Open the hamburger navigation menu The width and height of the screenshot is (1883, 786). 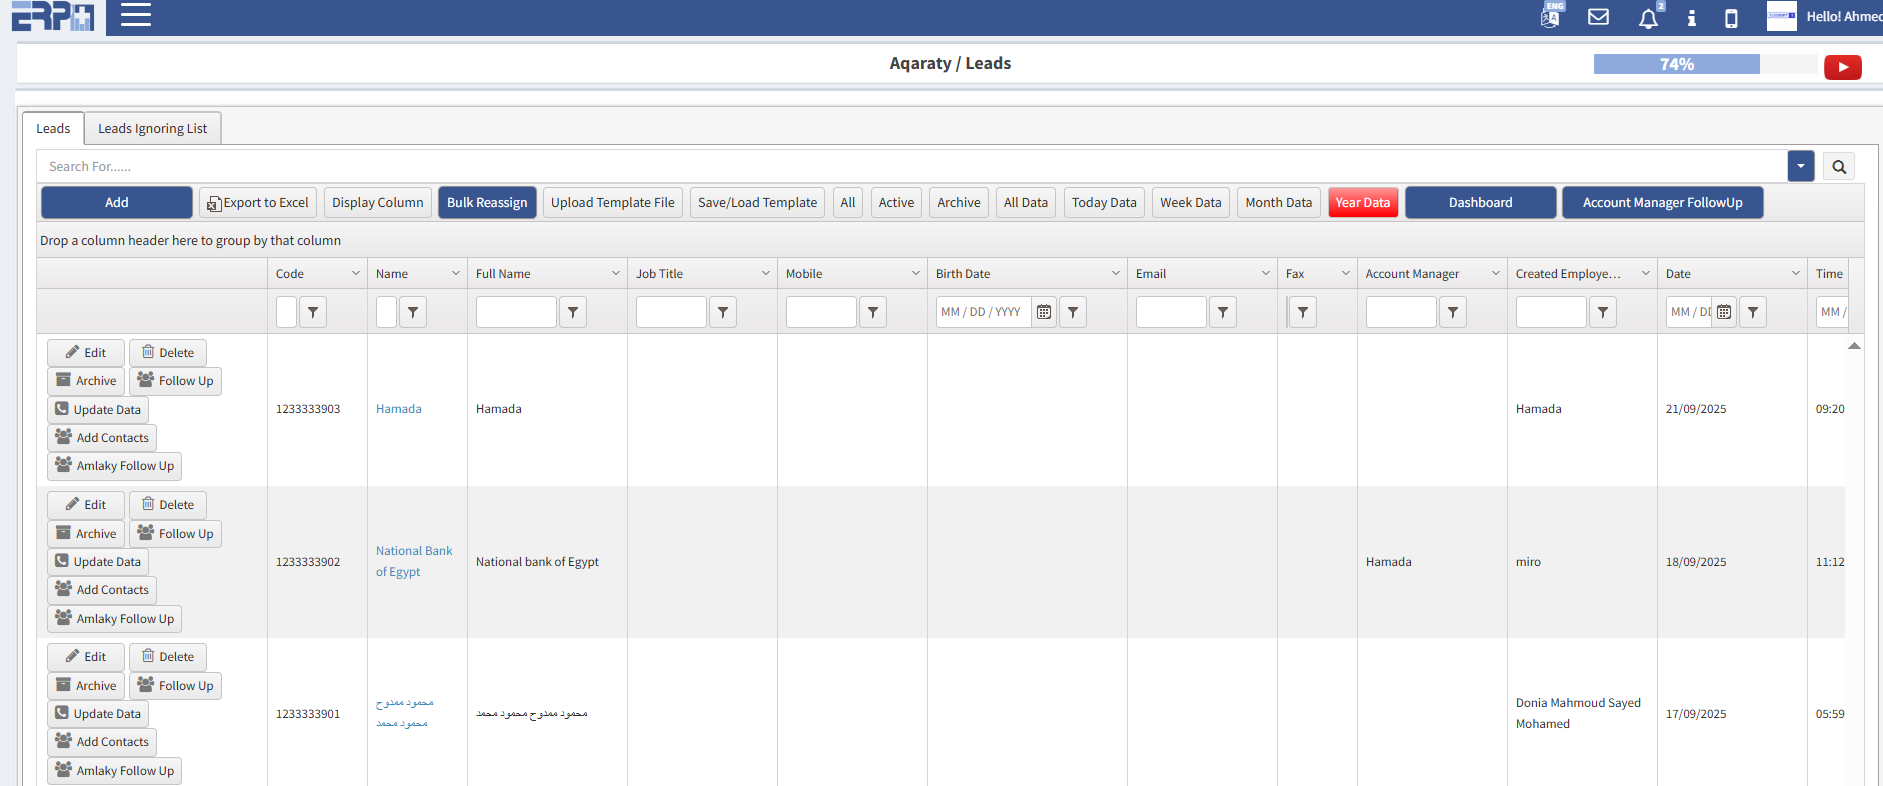click(135, 15)
